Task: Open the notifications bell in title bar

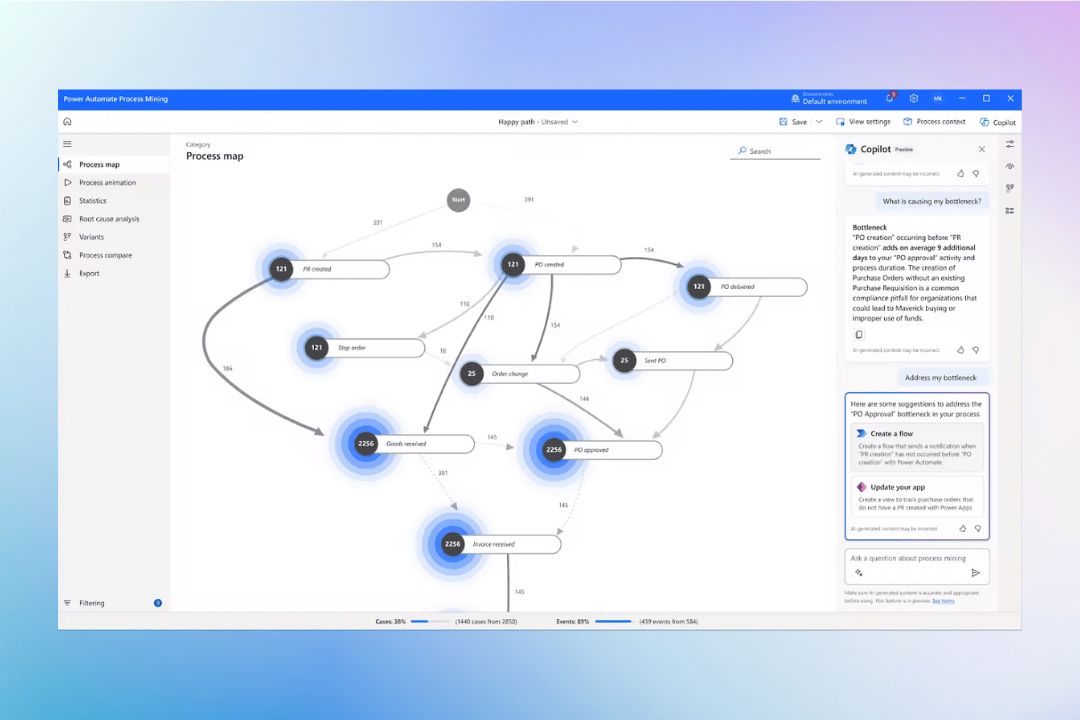Action: pos(890,99)
